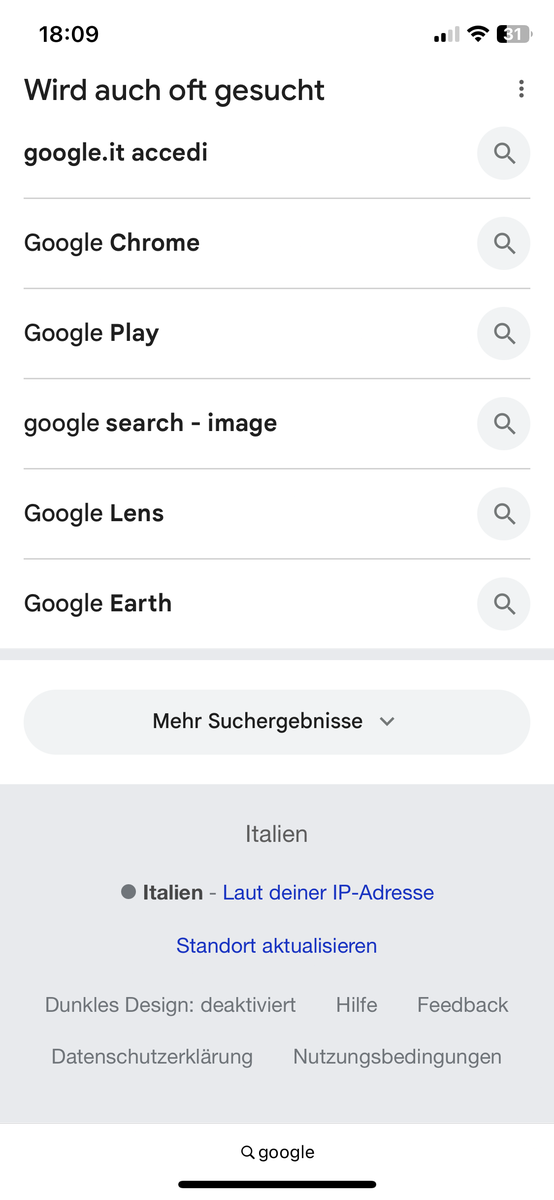Tap search icon beside Google Chrome
554x1200 pixels.
[504, 243]
